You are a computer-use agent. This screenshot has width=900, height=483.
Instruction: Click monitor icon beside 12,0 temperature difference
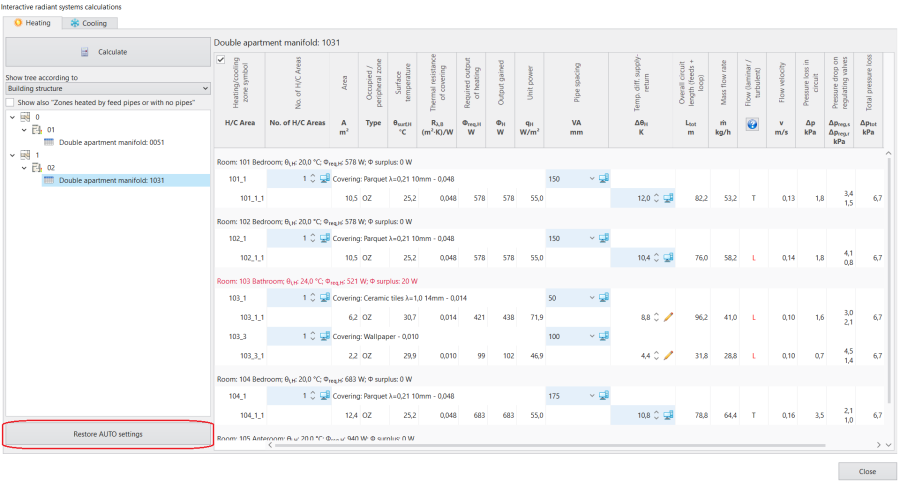668,198
